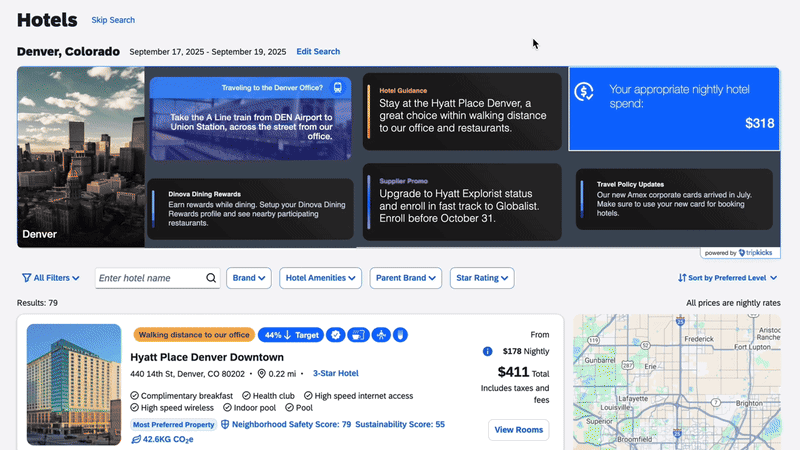This screenshot has height=450, width=800.
Task: Click the Walking distance to our office tag
Action: click(x=194, y=335)
